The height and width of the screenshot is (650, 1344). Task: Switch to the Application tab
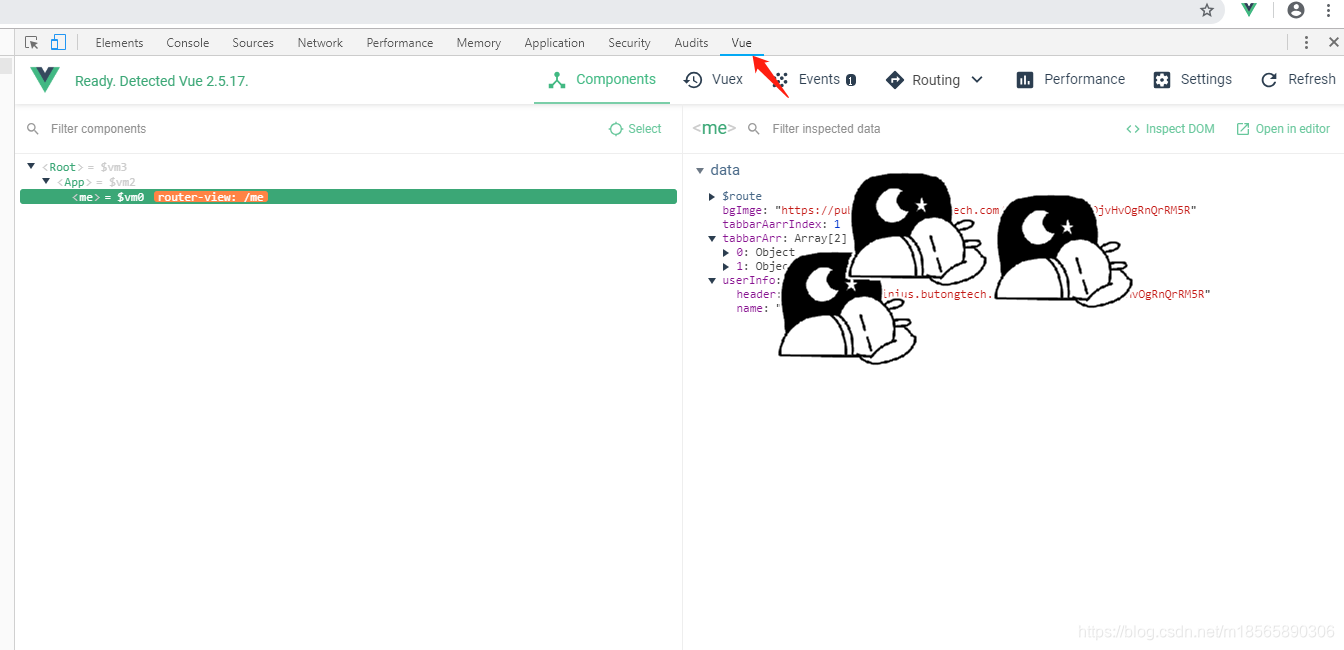(554, 43)
